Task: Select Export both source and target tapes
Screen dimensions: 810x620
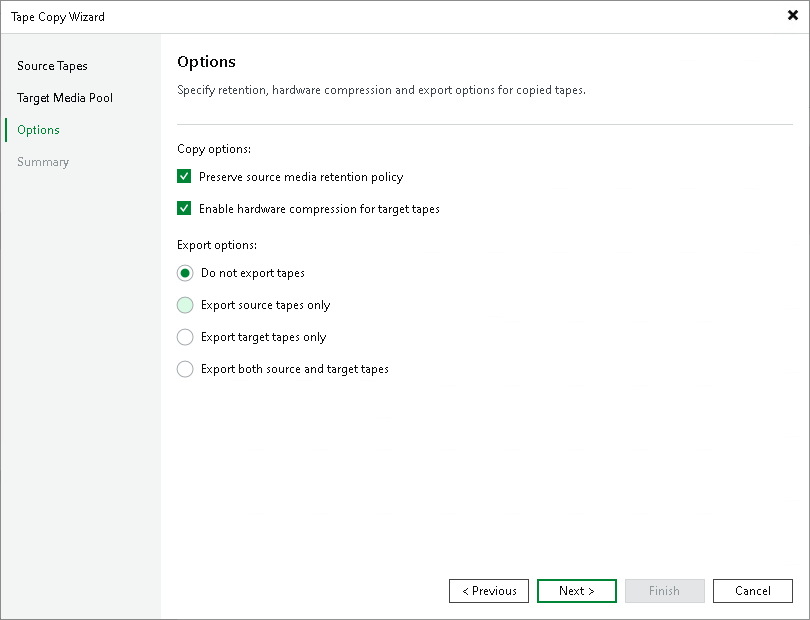Action: (185, 369)
